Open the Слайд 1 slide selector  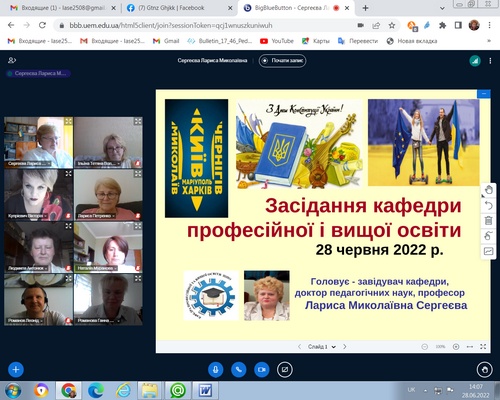tap(322, 346)
